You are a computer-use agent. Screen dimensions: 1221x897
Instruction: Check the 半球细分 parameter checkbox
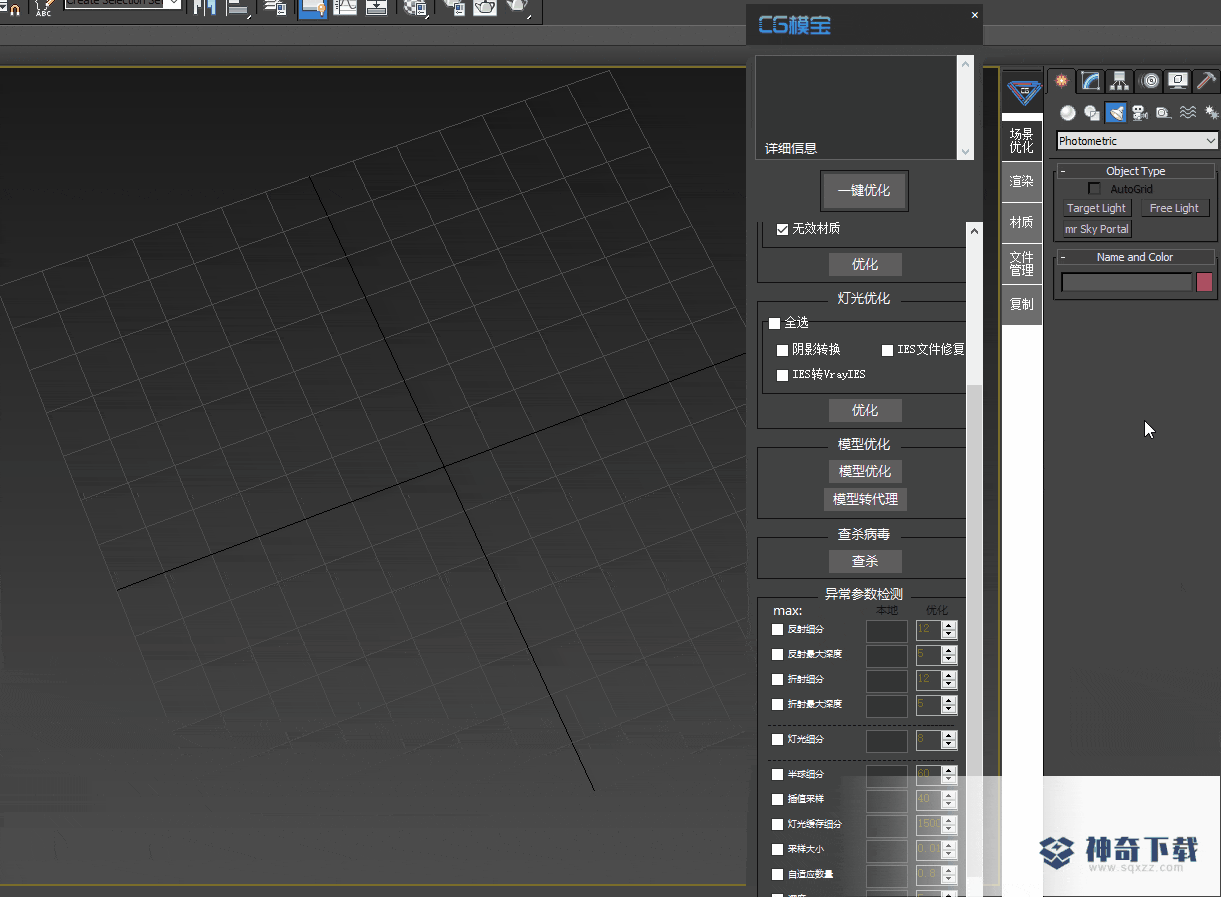tap(778, 774)
